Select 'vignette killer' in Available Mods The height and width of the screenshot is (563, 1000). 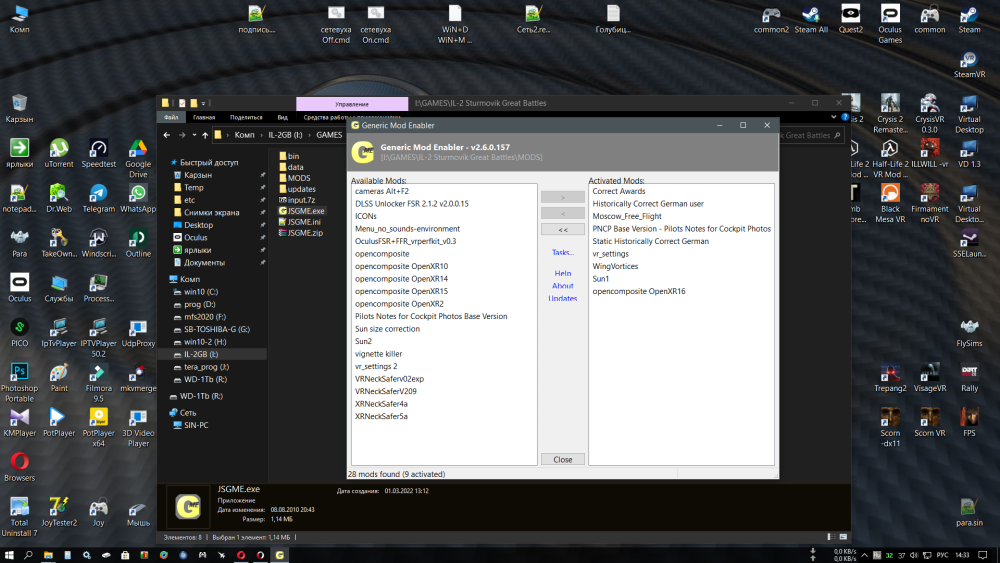tap(378, 354)
